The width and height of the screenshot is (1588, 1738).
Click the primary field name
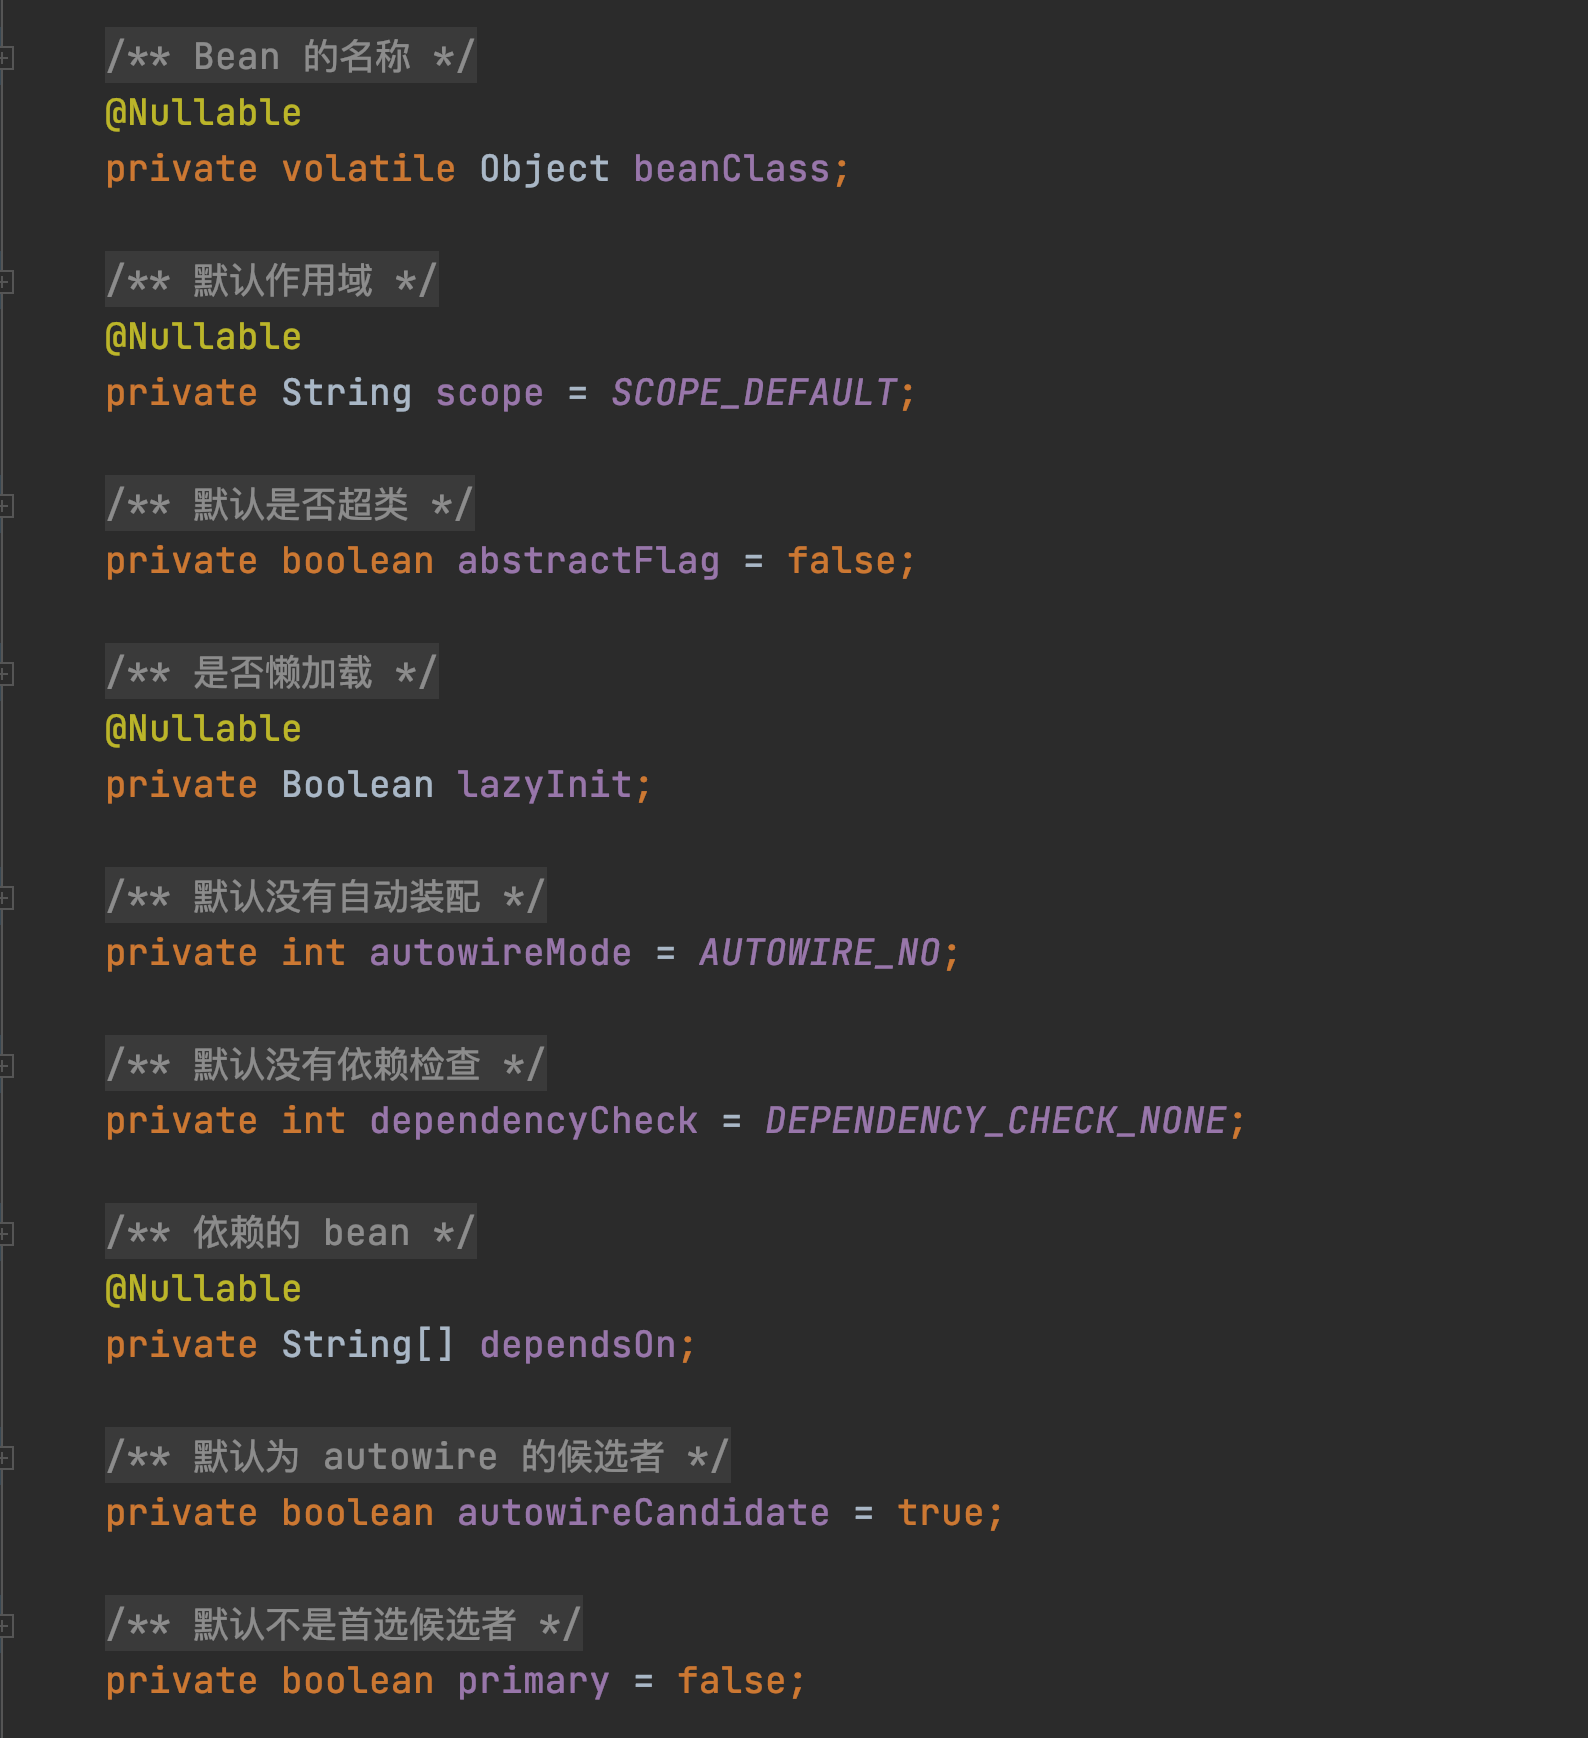tap(533, 1681)
